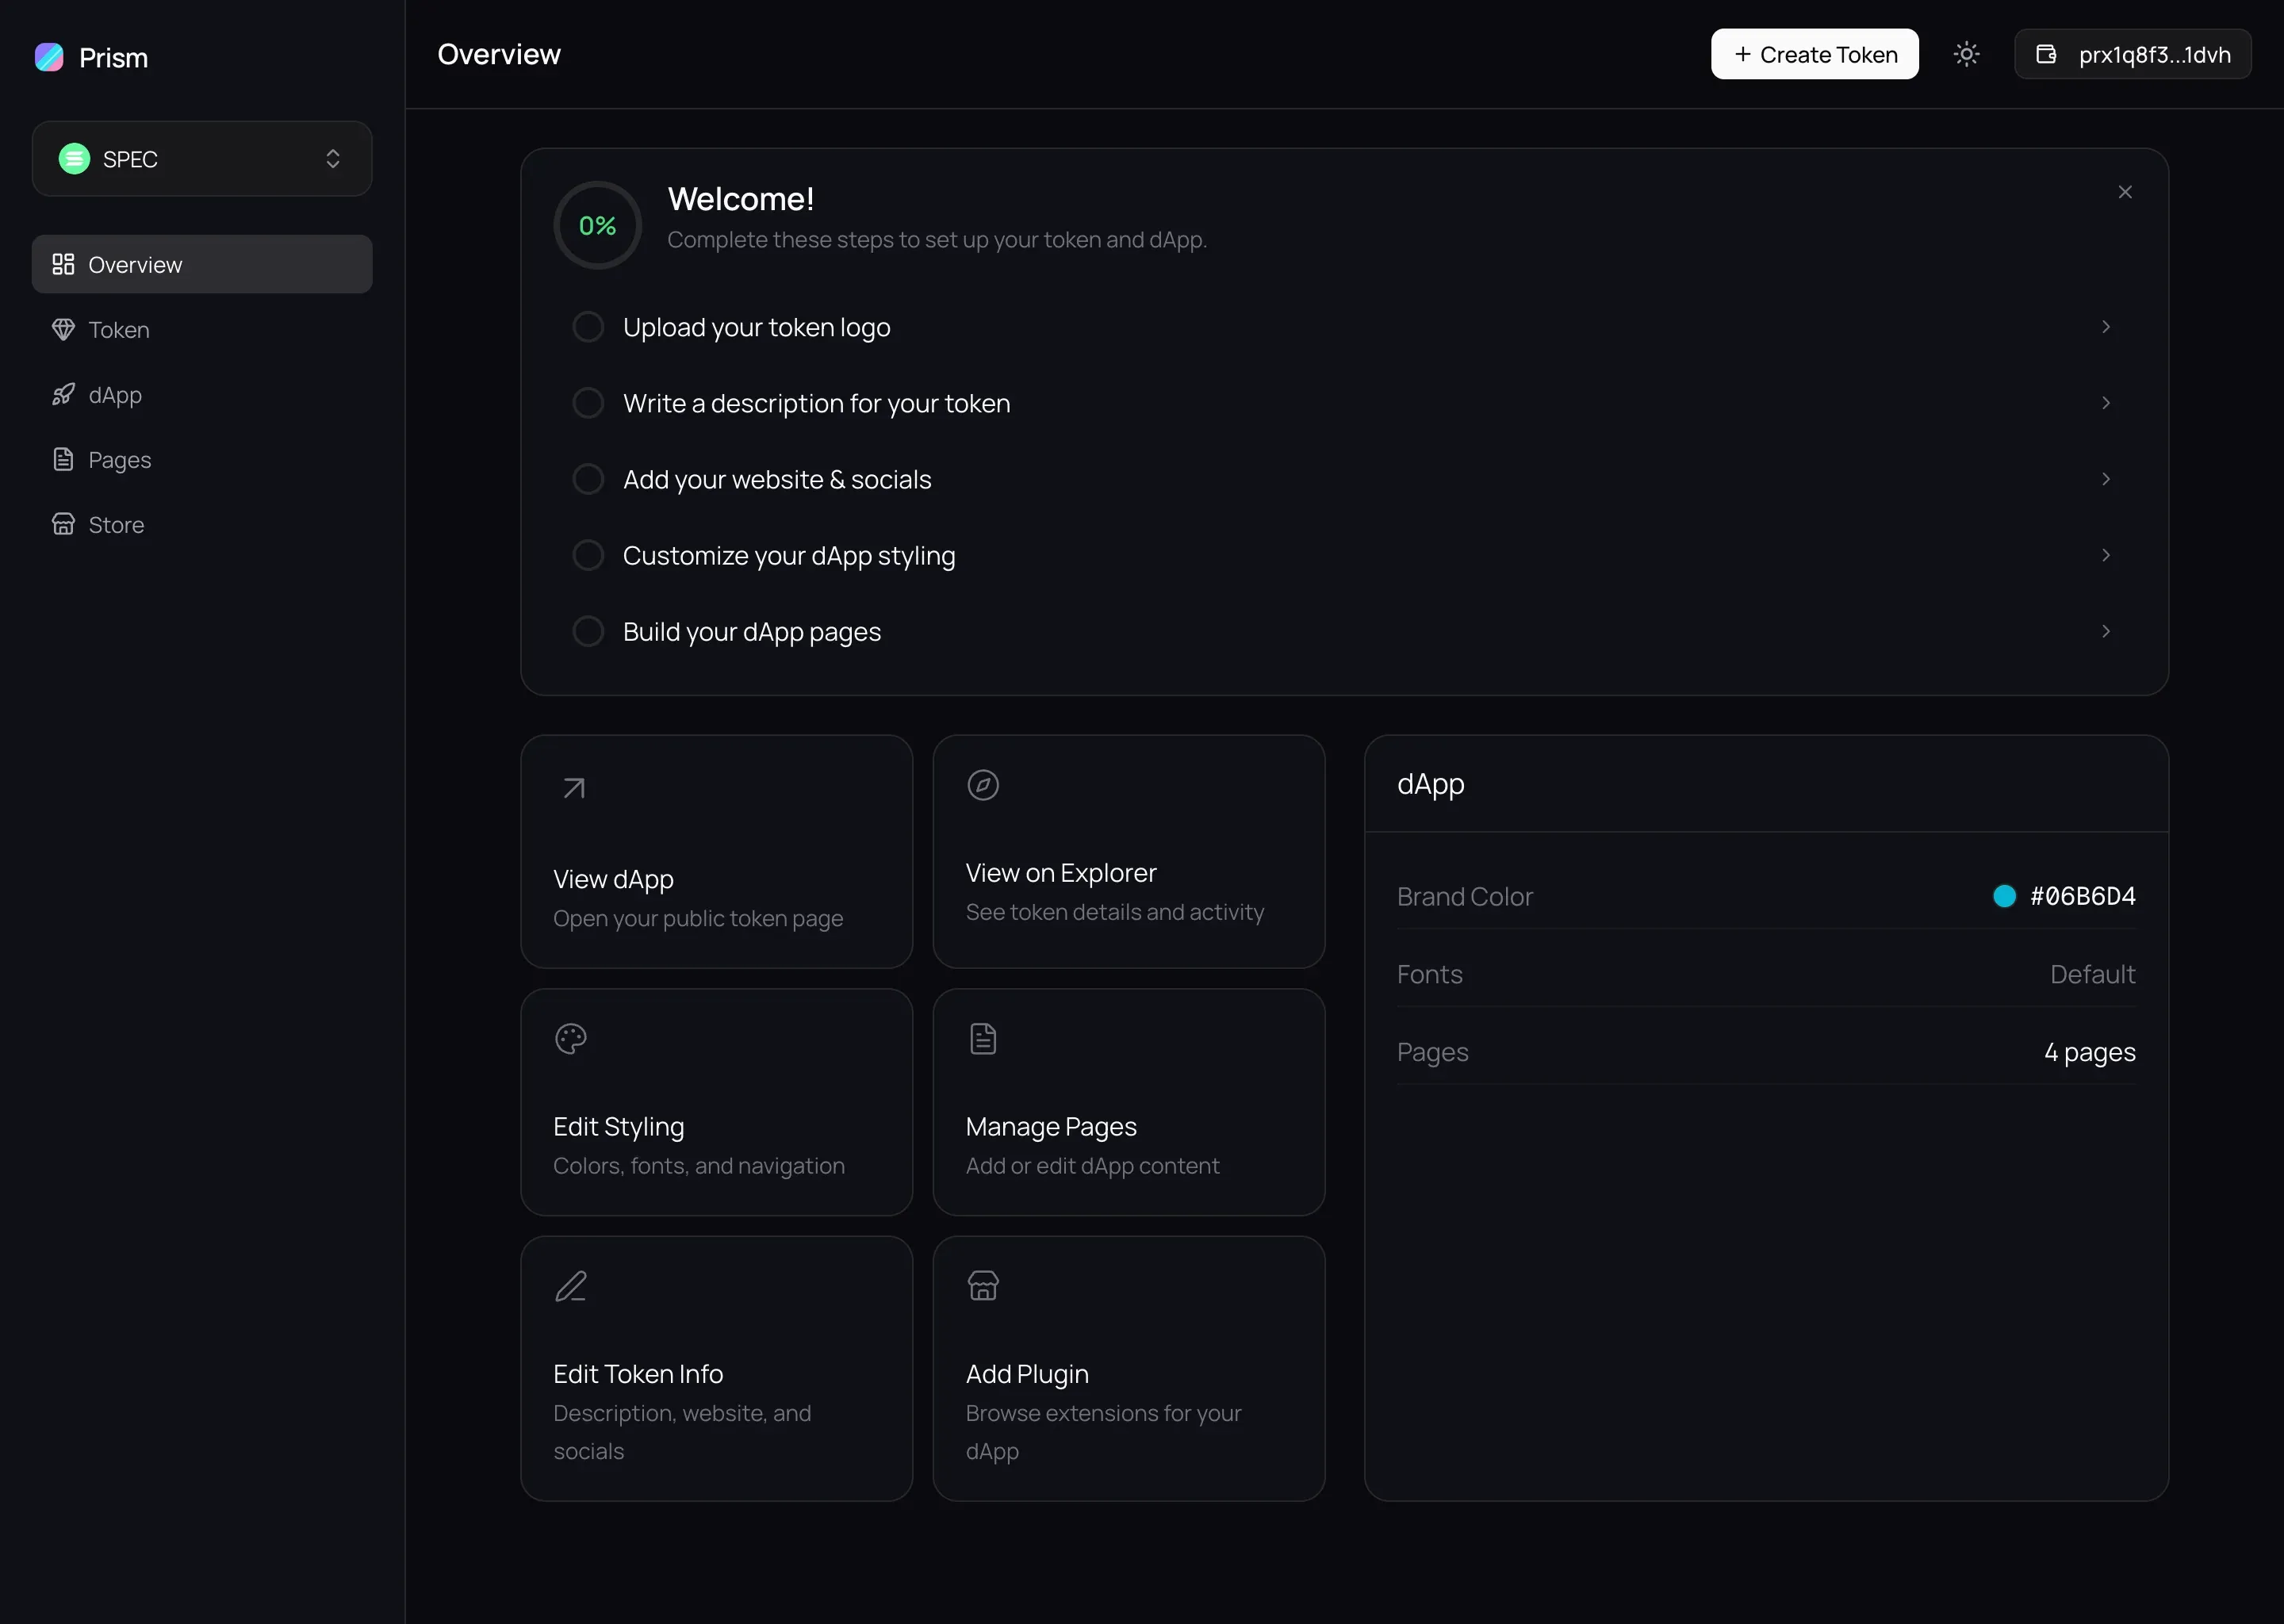This screenshot has height=1624, width=2284.
Task: Open Token in the sidebar
Action: [x=202, y=329]
